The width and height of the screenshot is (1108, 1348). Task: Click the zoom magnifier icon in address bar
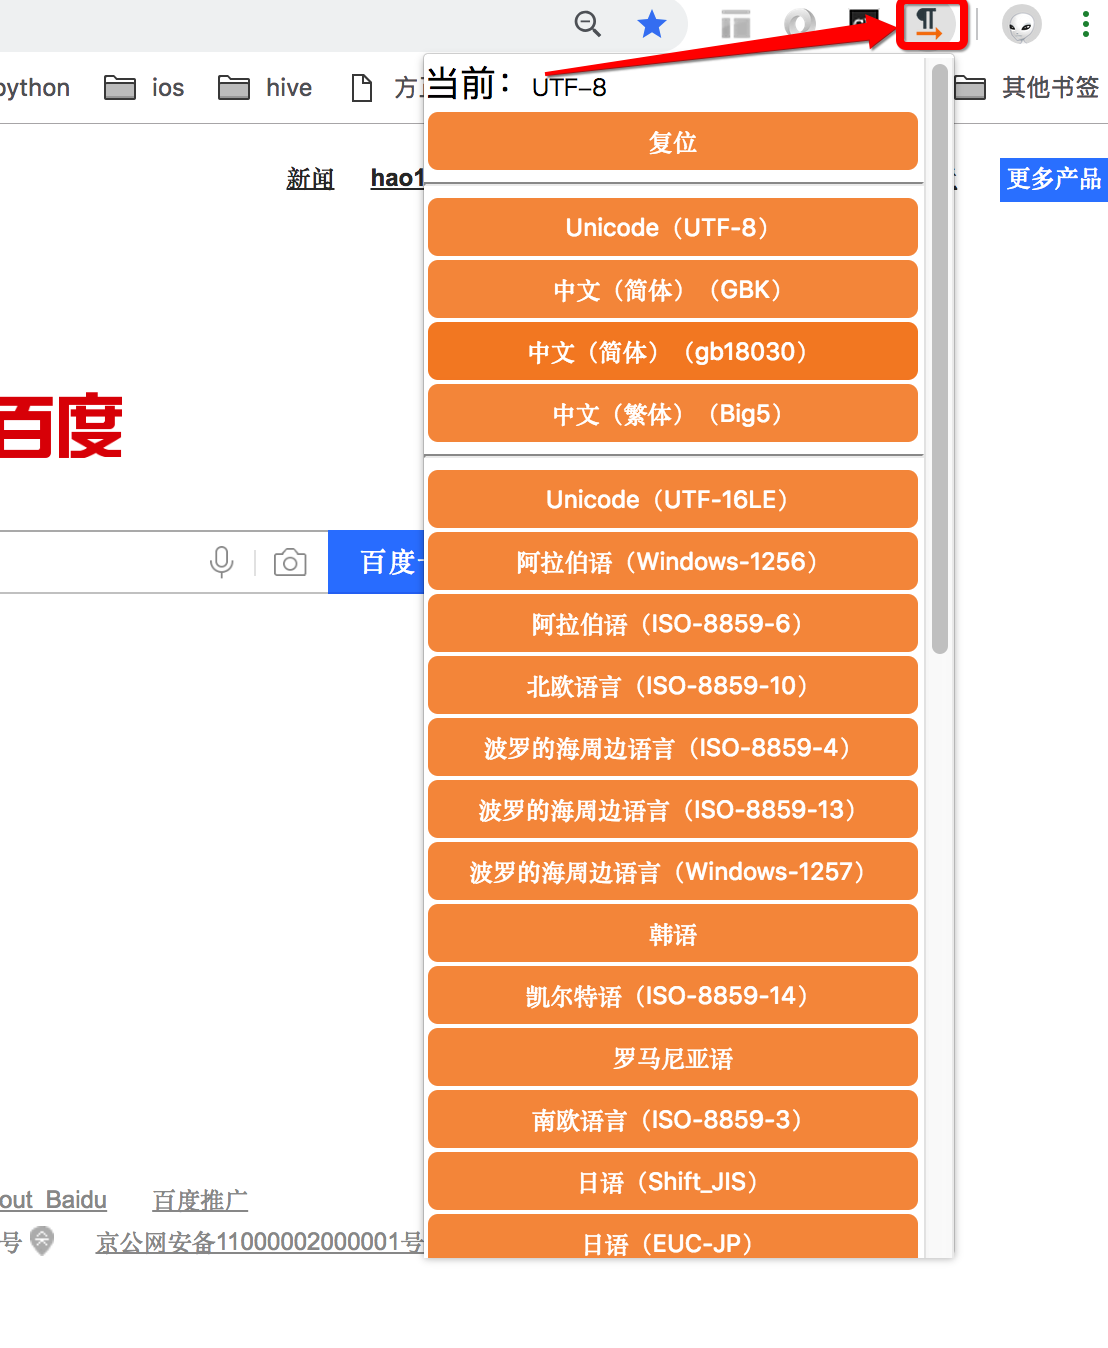click(x=588, y=23)
